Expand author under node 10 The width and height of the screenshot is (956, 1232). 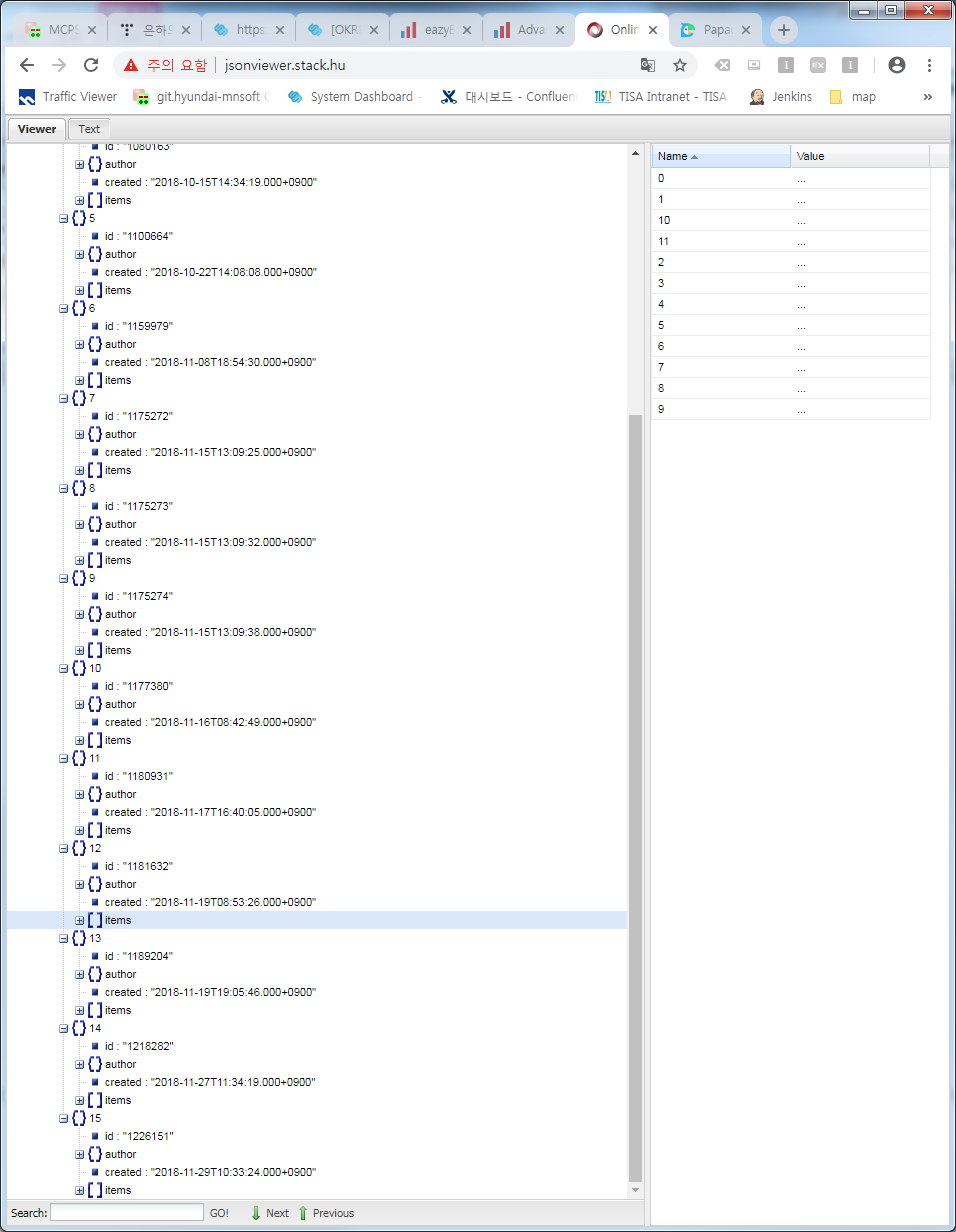[x=80, y=704]
